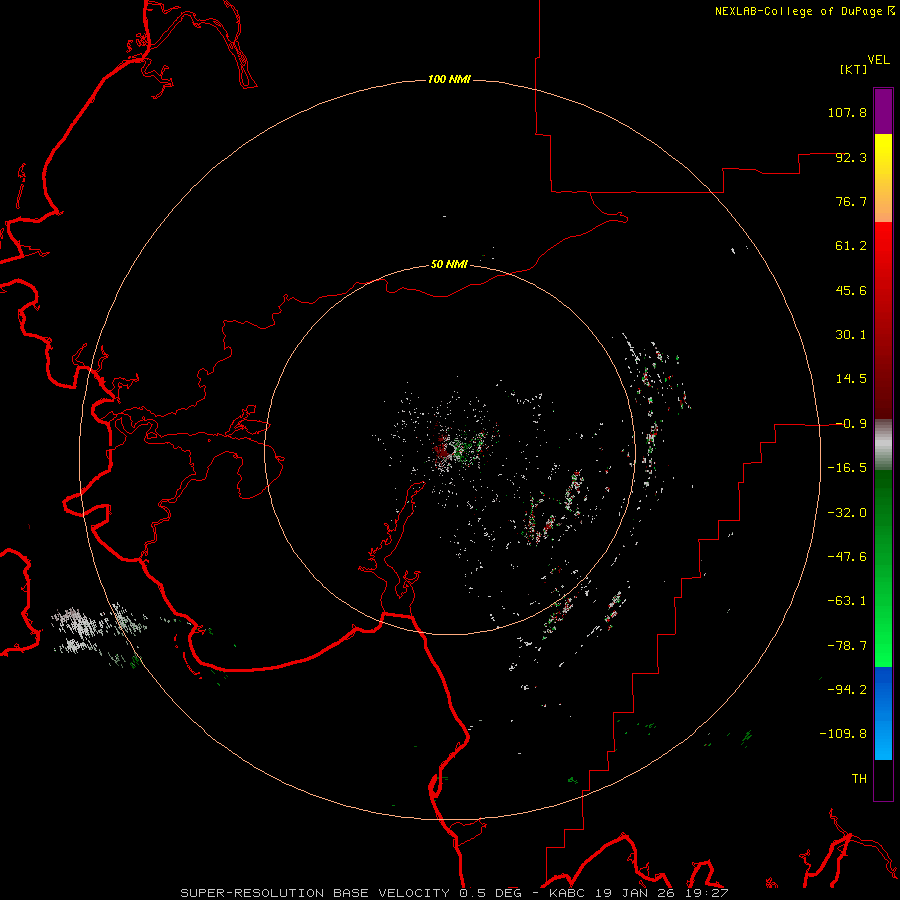The height and width of the screenshot is (900, 900).
Task: Click the Super-Resolution Base Velocity caption
Action: pyautogui.click(x=455, y=893)
